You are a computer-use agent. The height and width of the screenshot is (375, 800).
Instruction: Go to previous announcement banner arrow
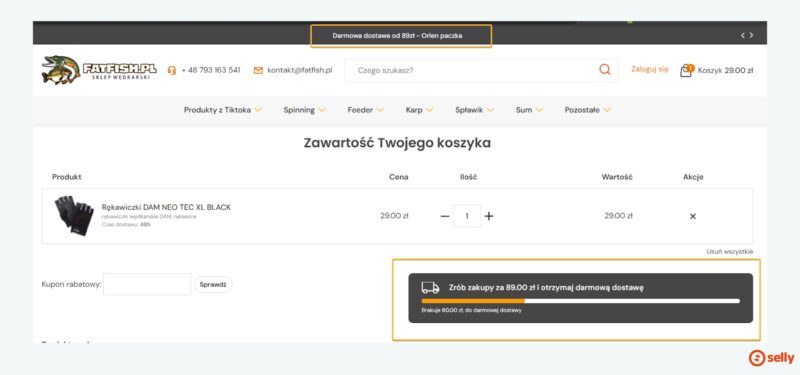pyautogui.click(x=743, y=35)
